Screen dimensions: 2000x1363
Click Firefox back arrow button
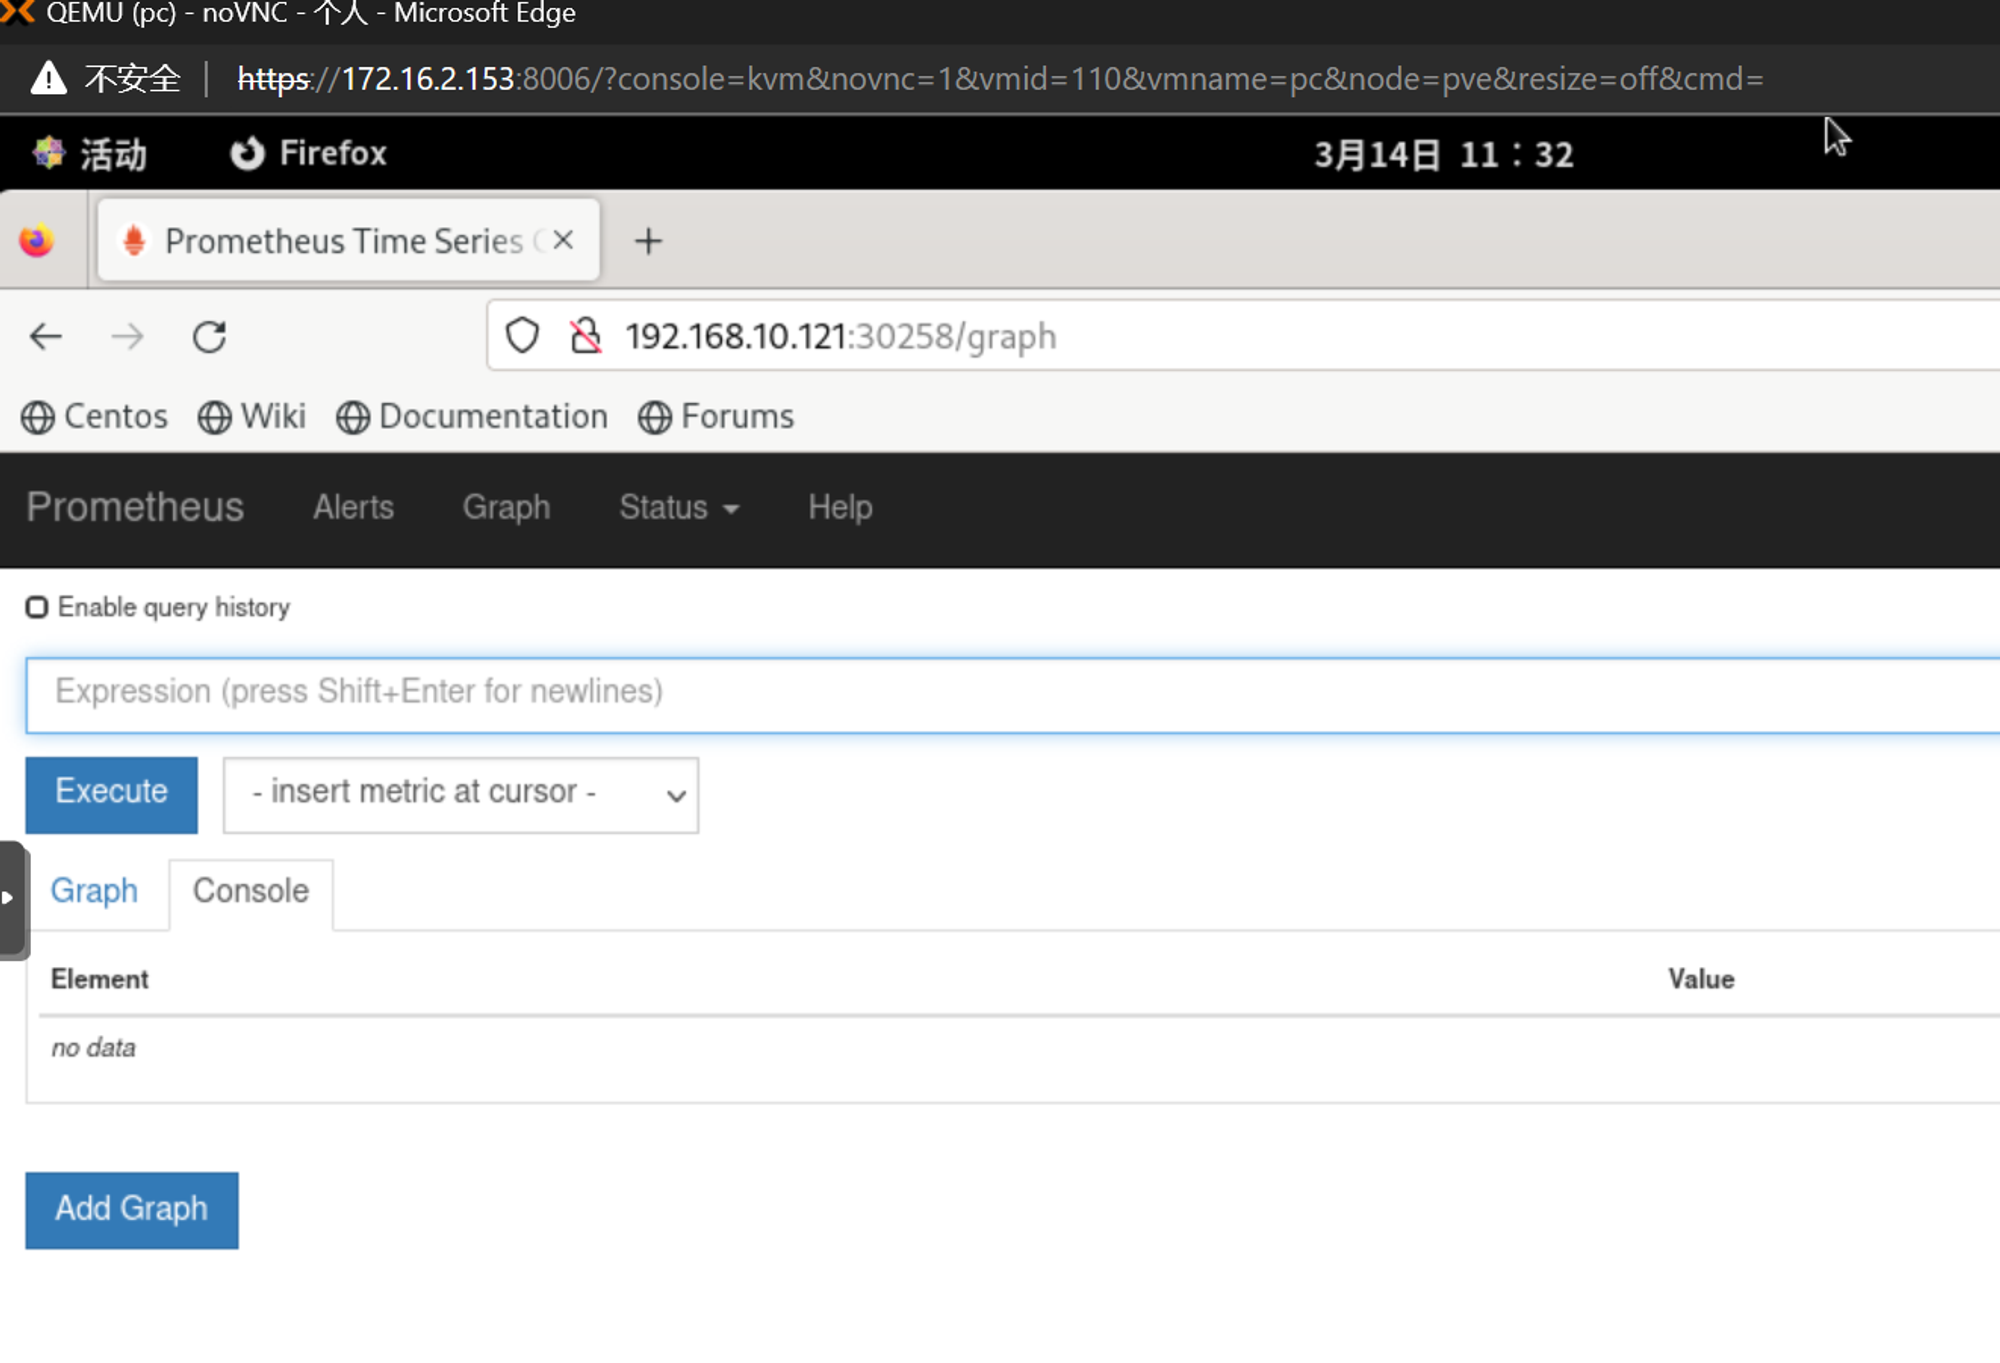(x=46, y=337)
